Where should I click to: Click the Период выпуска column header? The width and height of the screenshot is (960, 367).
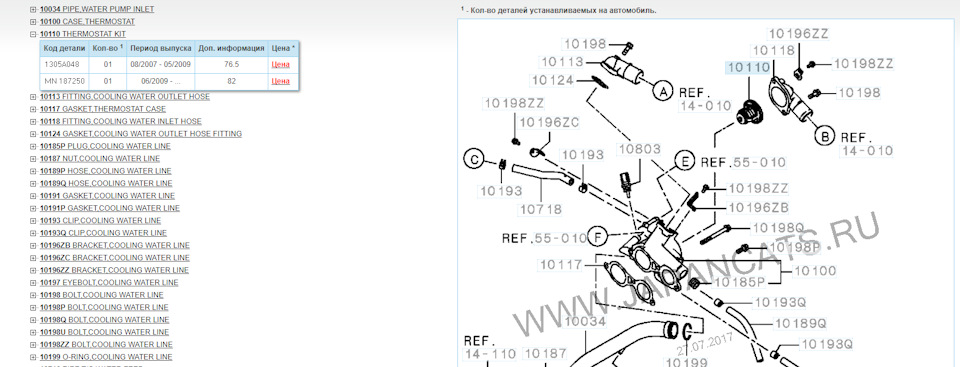tap(160, 48)
